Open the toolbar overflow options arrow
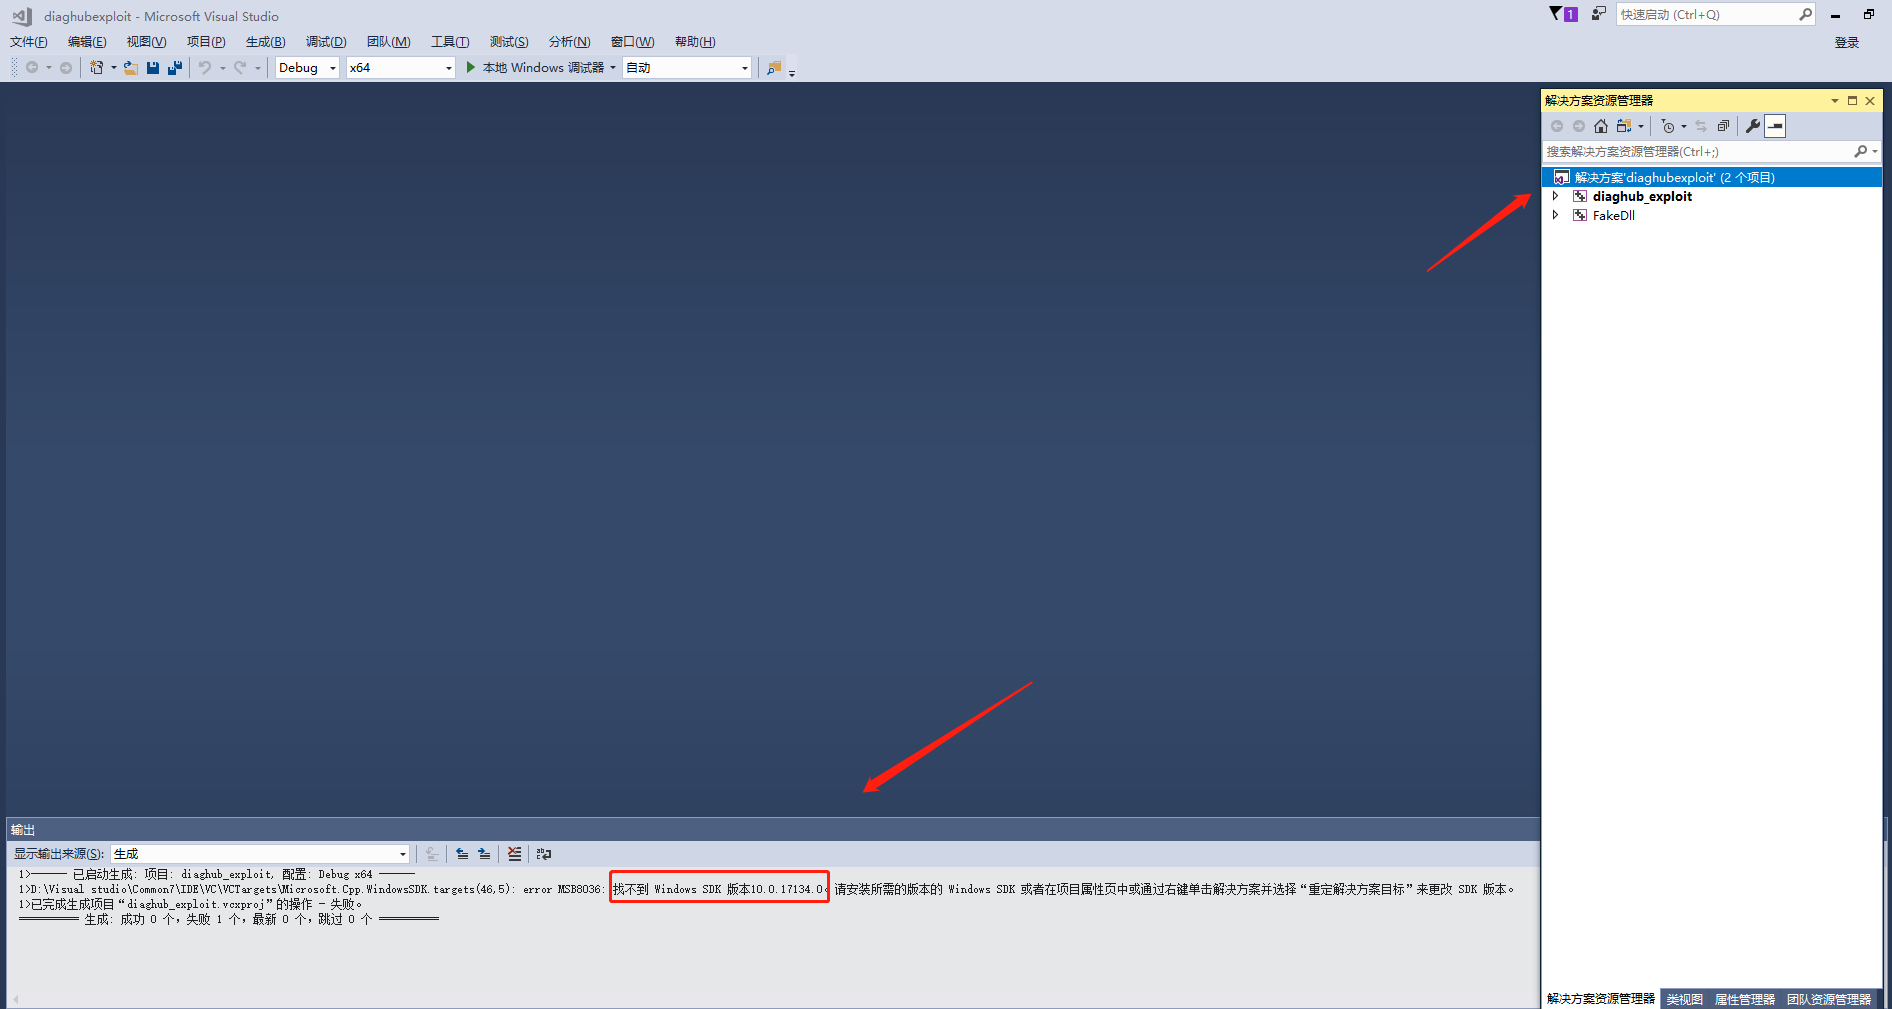Screen dimensions: 1892x1009 792,72
